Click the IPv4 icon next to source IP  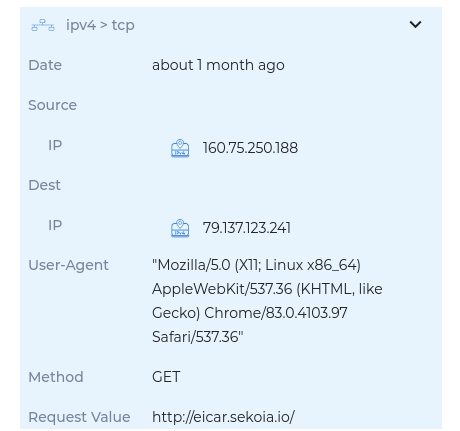click(x=180, y=148)
